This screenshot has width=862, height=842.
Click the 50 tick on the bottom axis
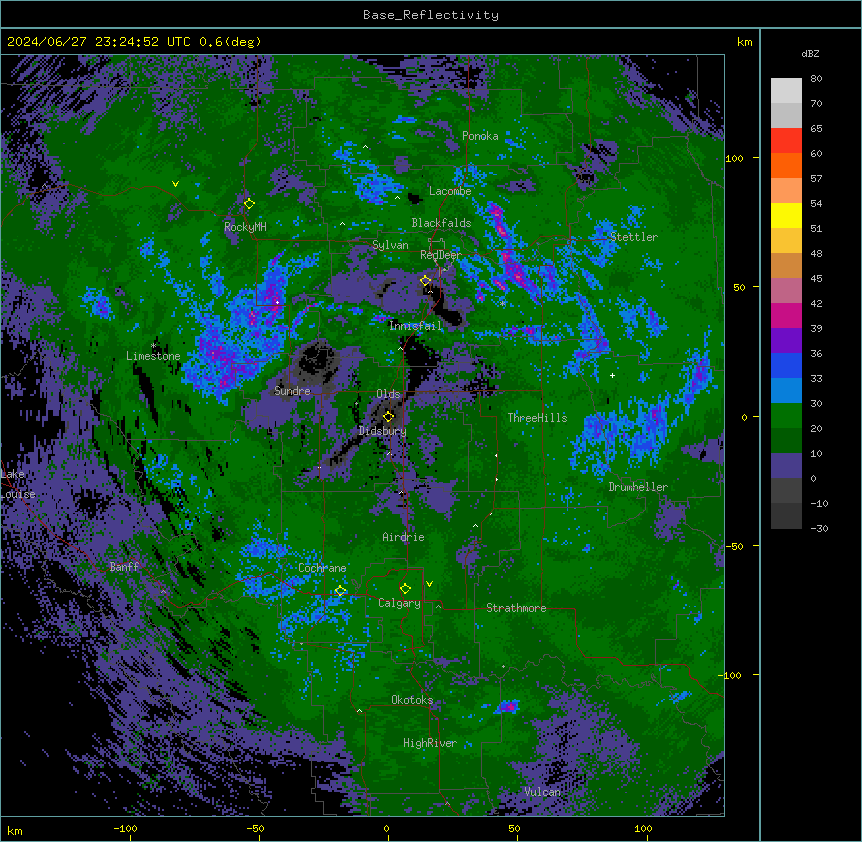[514, 828]
